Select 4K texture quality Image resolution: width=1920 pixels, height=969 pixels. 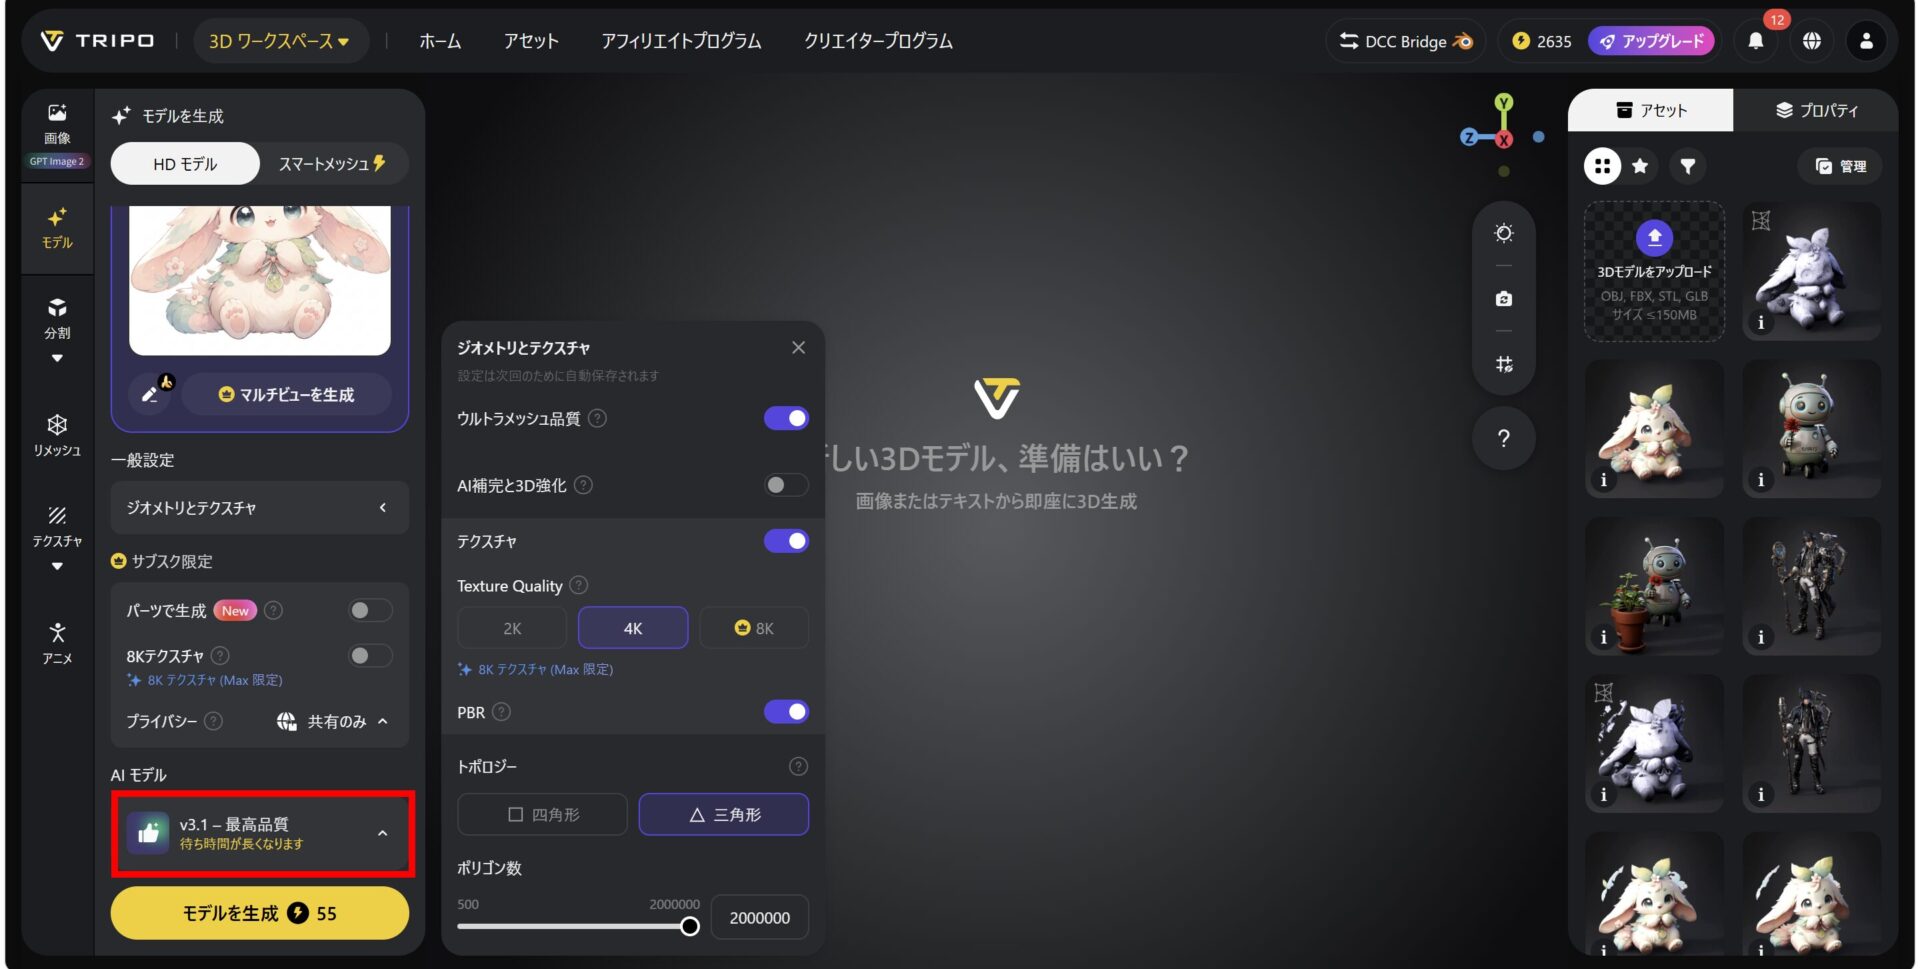coord(633,628)
